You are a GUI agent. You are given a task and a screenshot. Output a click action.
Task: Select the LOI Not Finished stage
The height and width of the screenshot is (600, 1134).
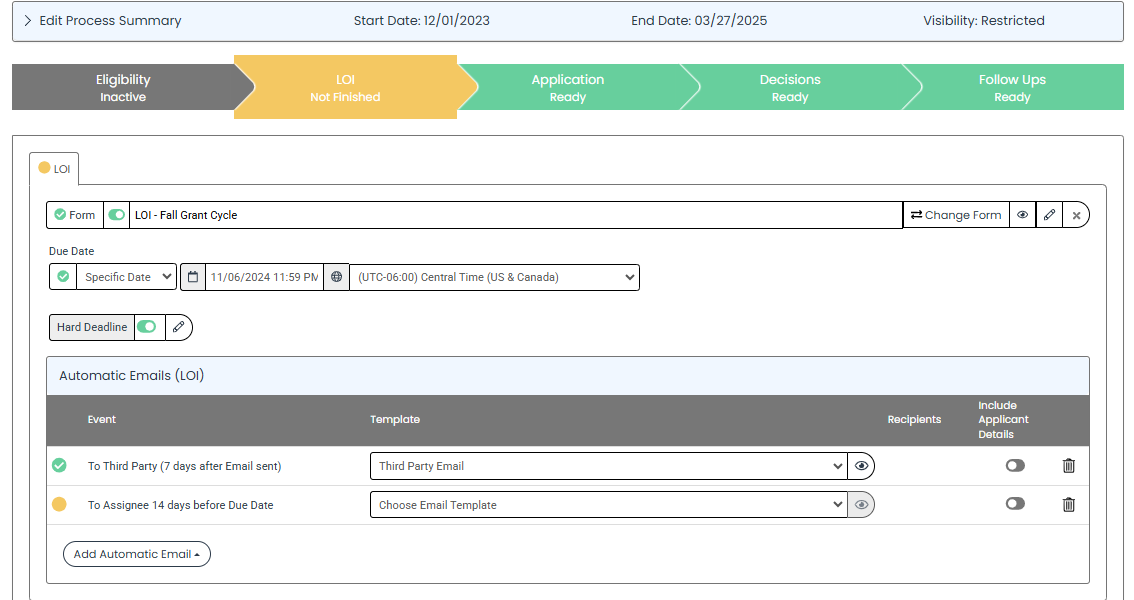(x=346, y=87)
